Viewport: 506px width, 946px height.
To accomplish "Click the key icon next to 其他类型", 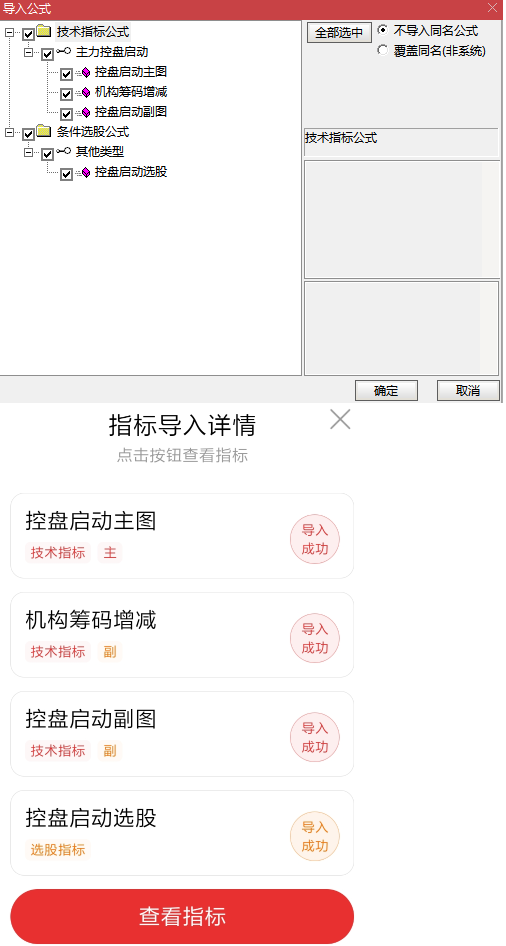I will [63, 152].
